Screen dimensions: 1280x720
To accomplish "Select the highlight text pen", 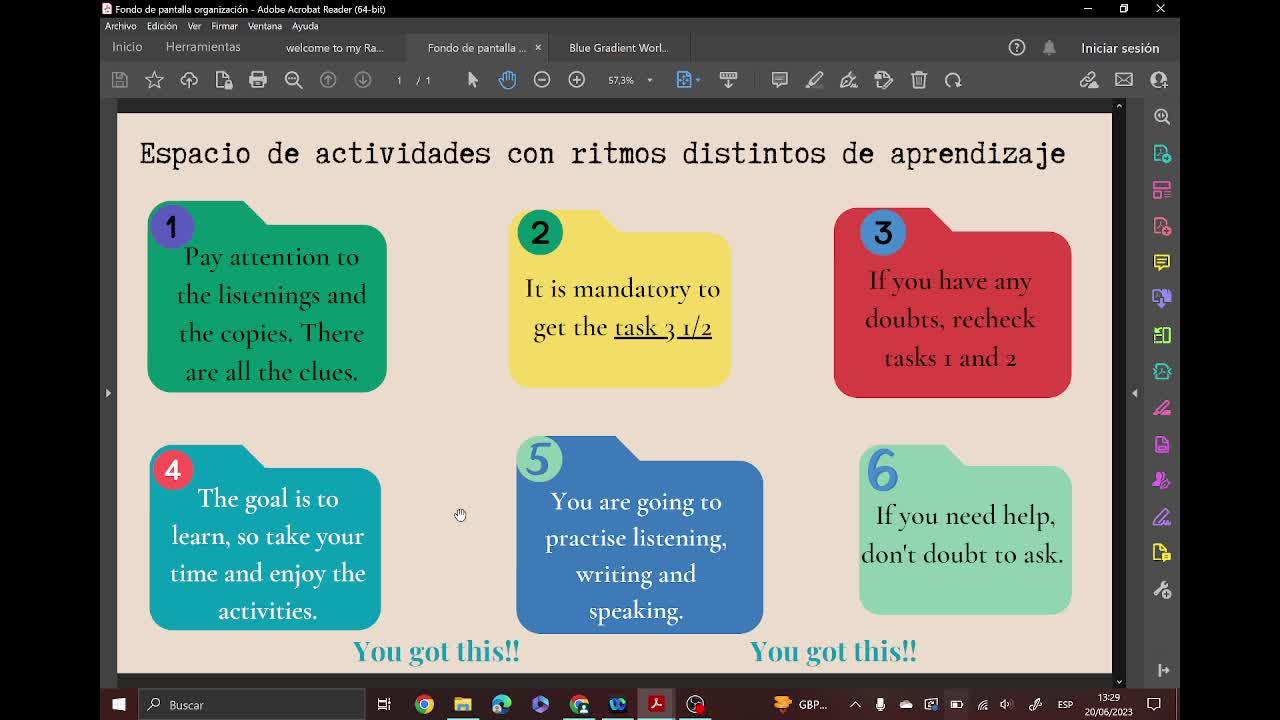I will (815, 80).
